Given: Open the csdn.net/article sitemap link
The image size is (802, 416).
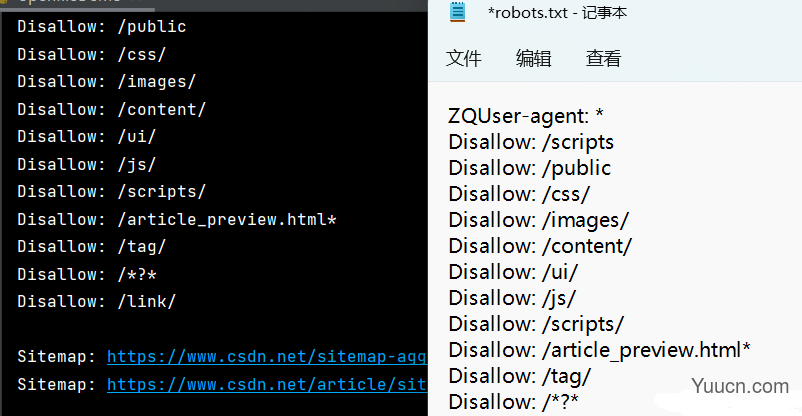Looking at the screenshot, I should pyautogui.click(x=267, y=384).
